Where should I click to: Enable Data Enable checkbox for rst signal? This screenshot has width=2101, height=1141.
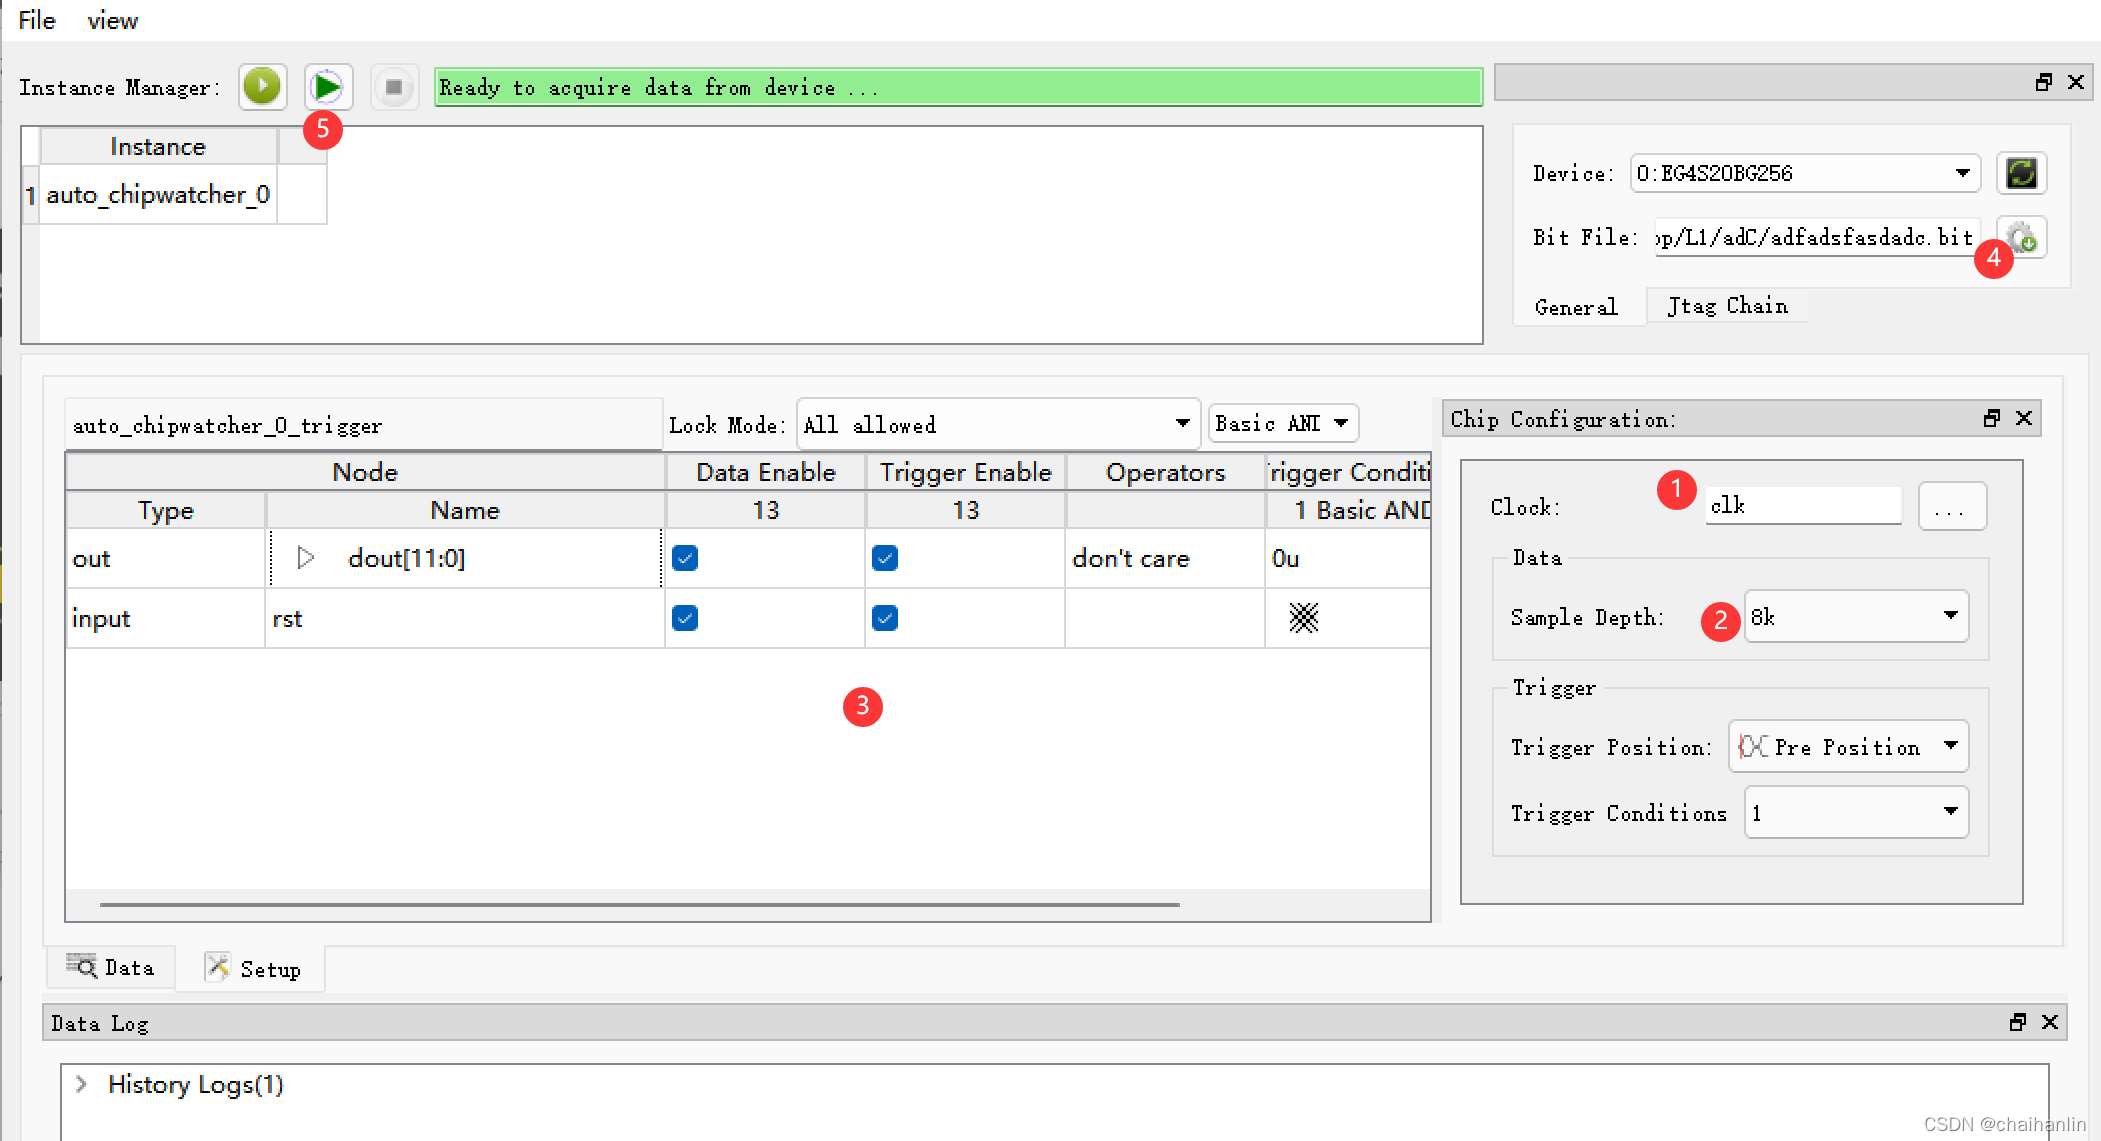point(684,618)
